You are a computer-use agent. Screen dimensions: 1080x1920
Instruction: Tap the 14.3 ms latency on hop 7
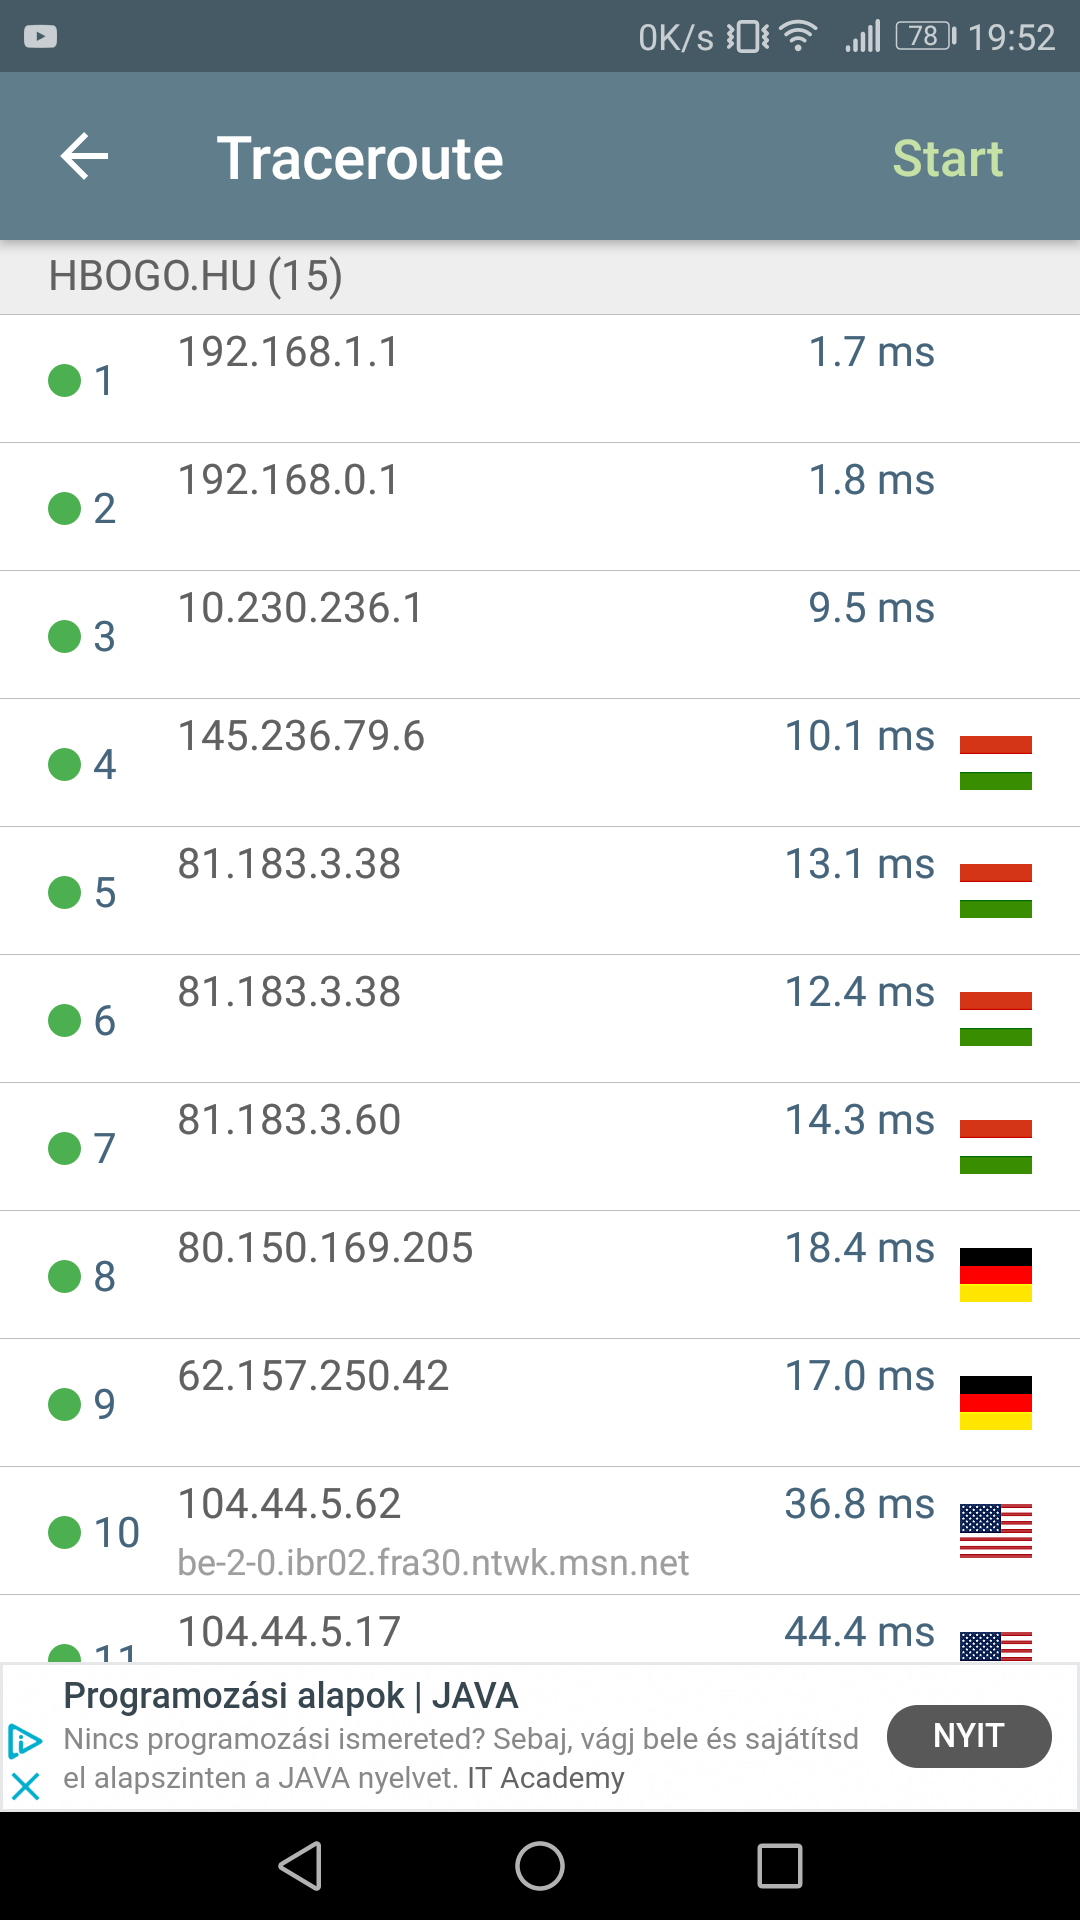(x=859, y=1121)
